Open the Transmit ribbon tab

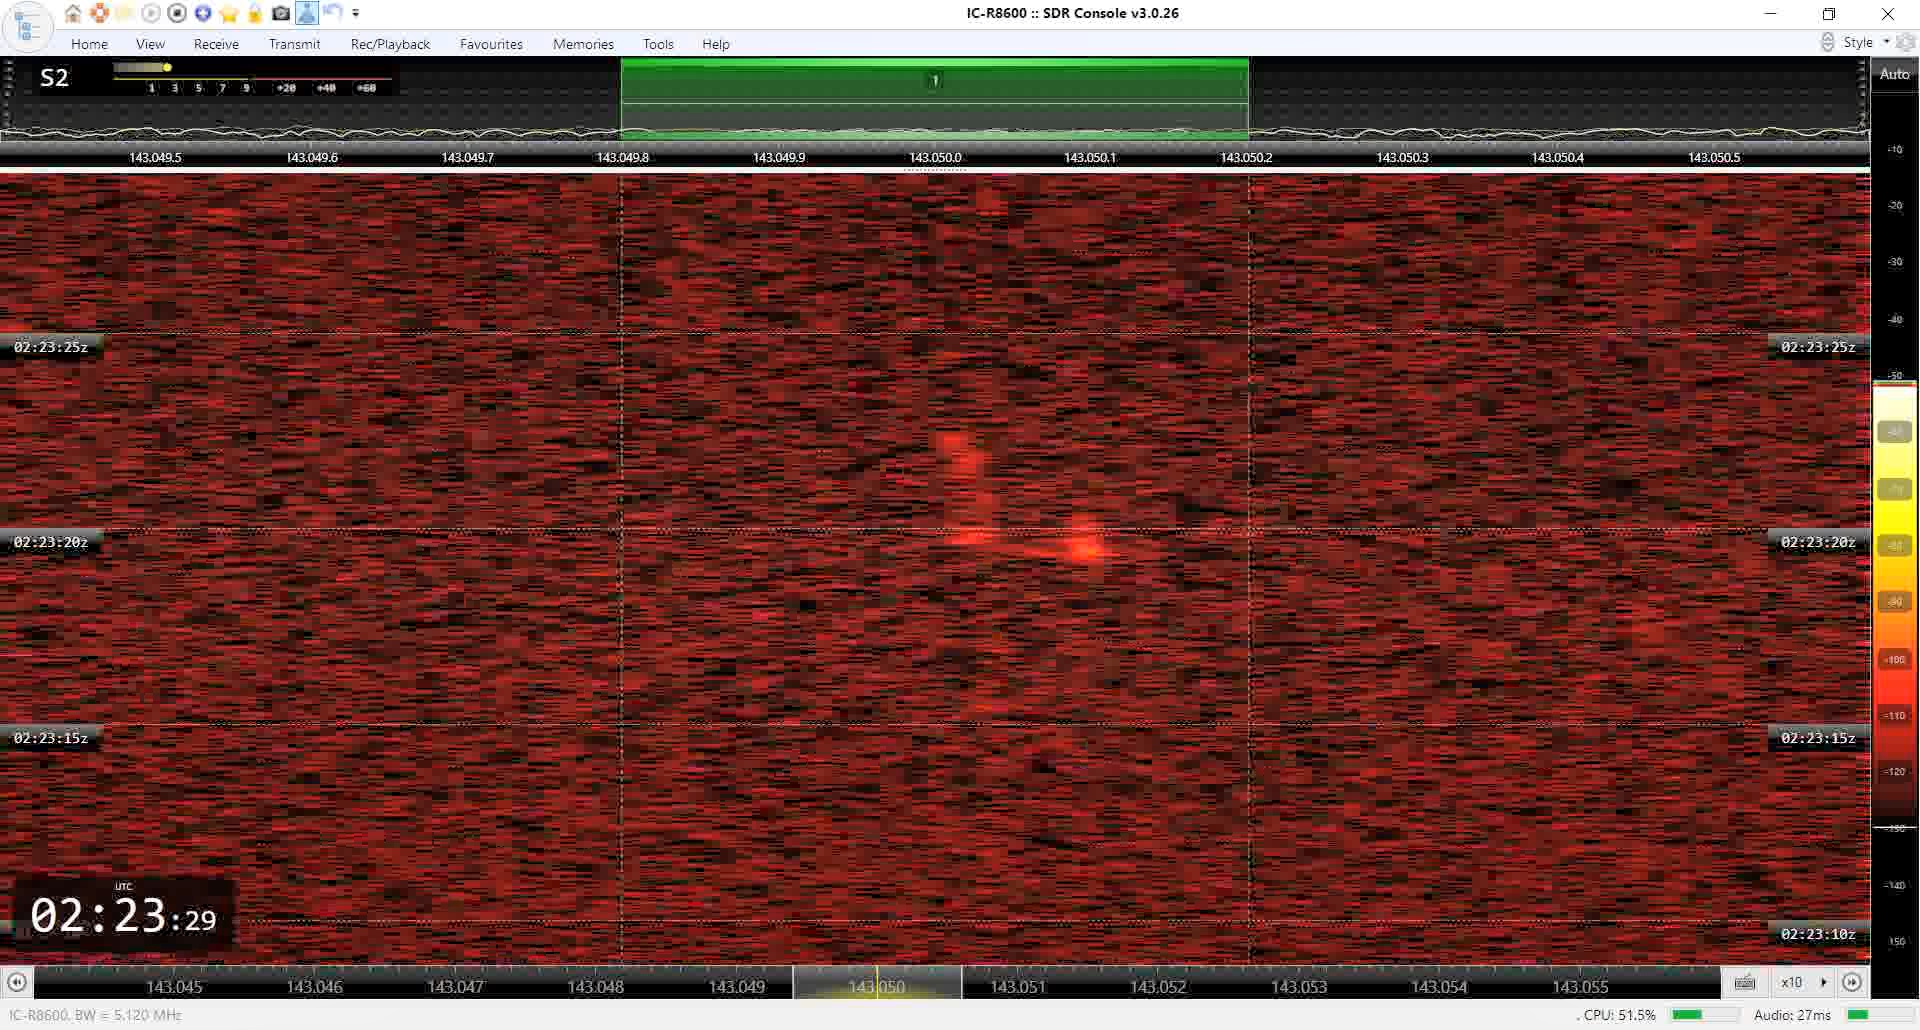(x=294, y=44)
